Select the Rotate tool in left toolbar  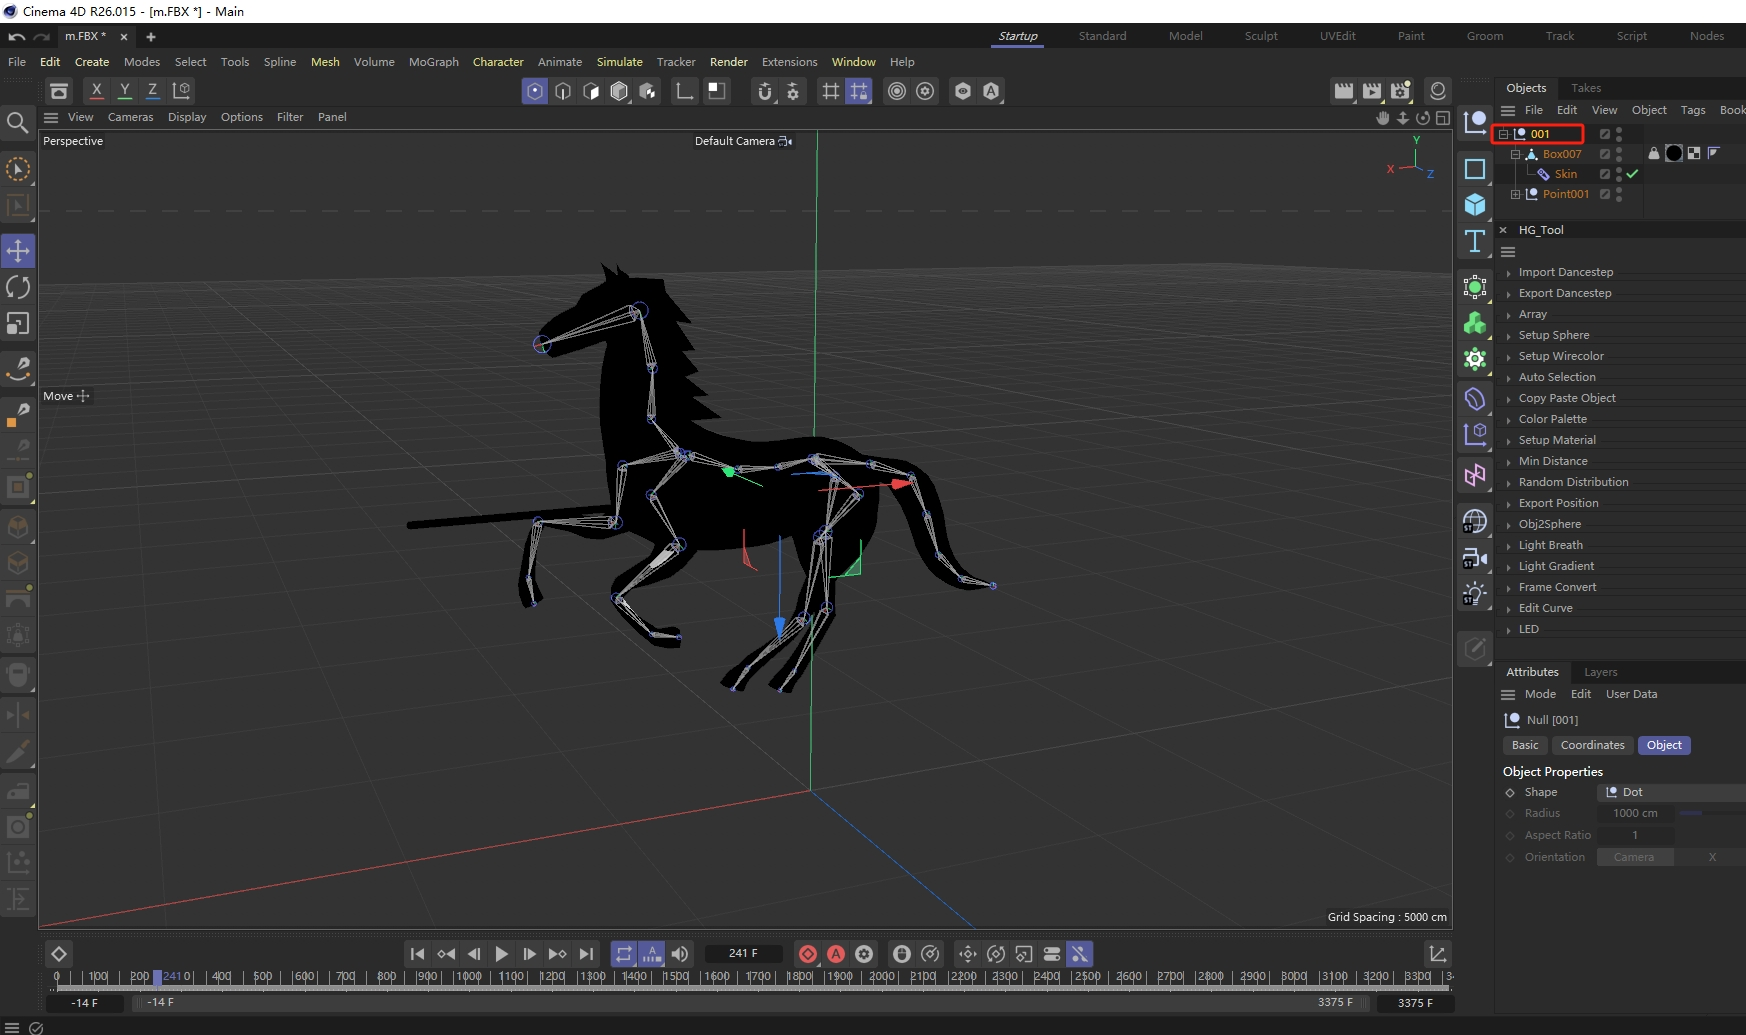pos(18,287)
